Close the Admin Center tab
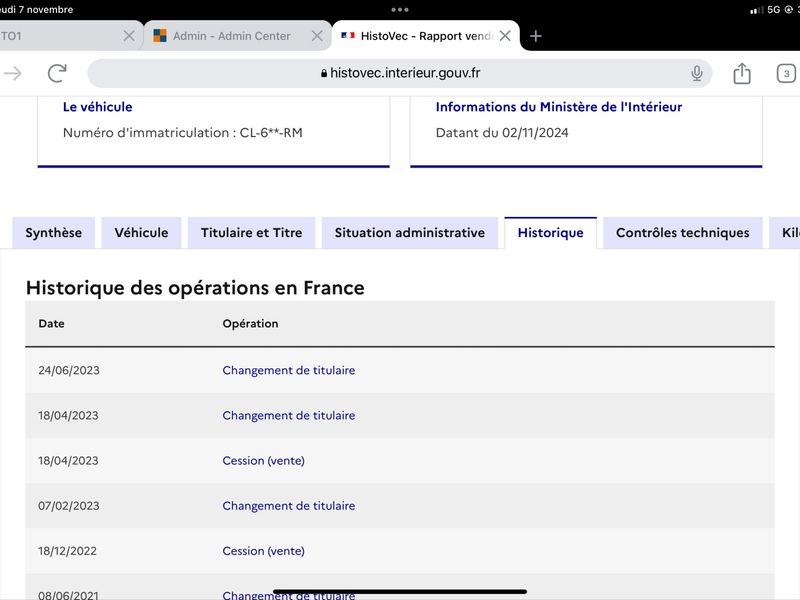800x600 pixels. pyautogui.click(x=317, y=36)
